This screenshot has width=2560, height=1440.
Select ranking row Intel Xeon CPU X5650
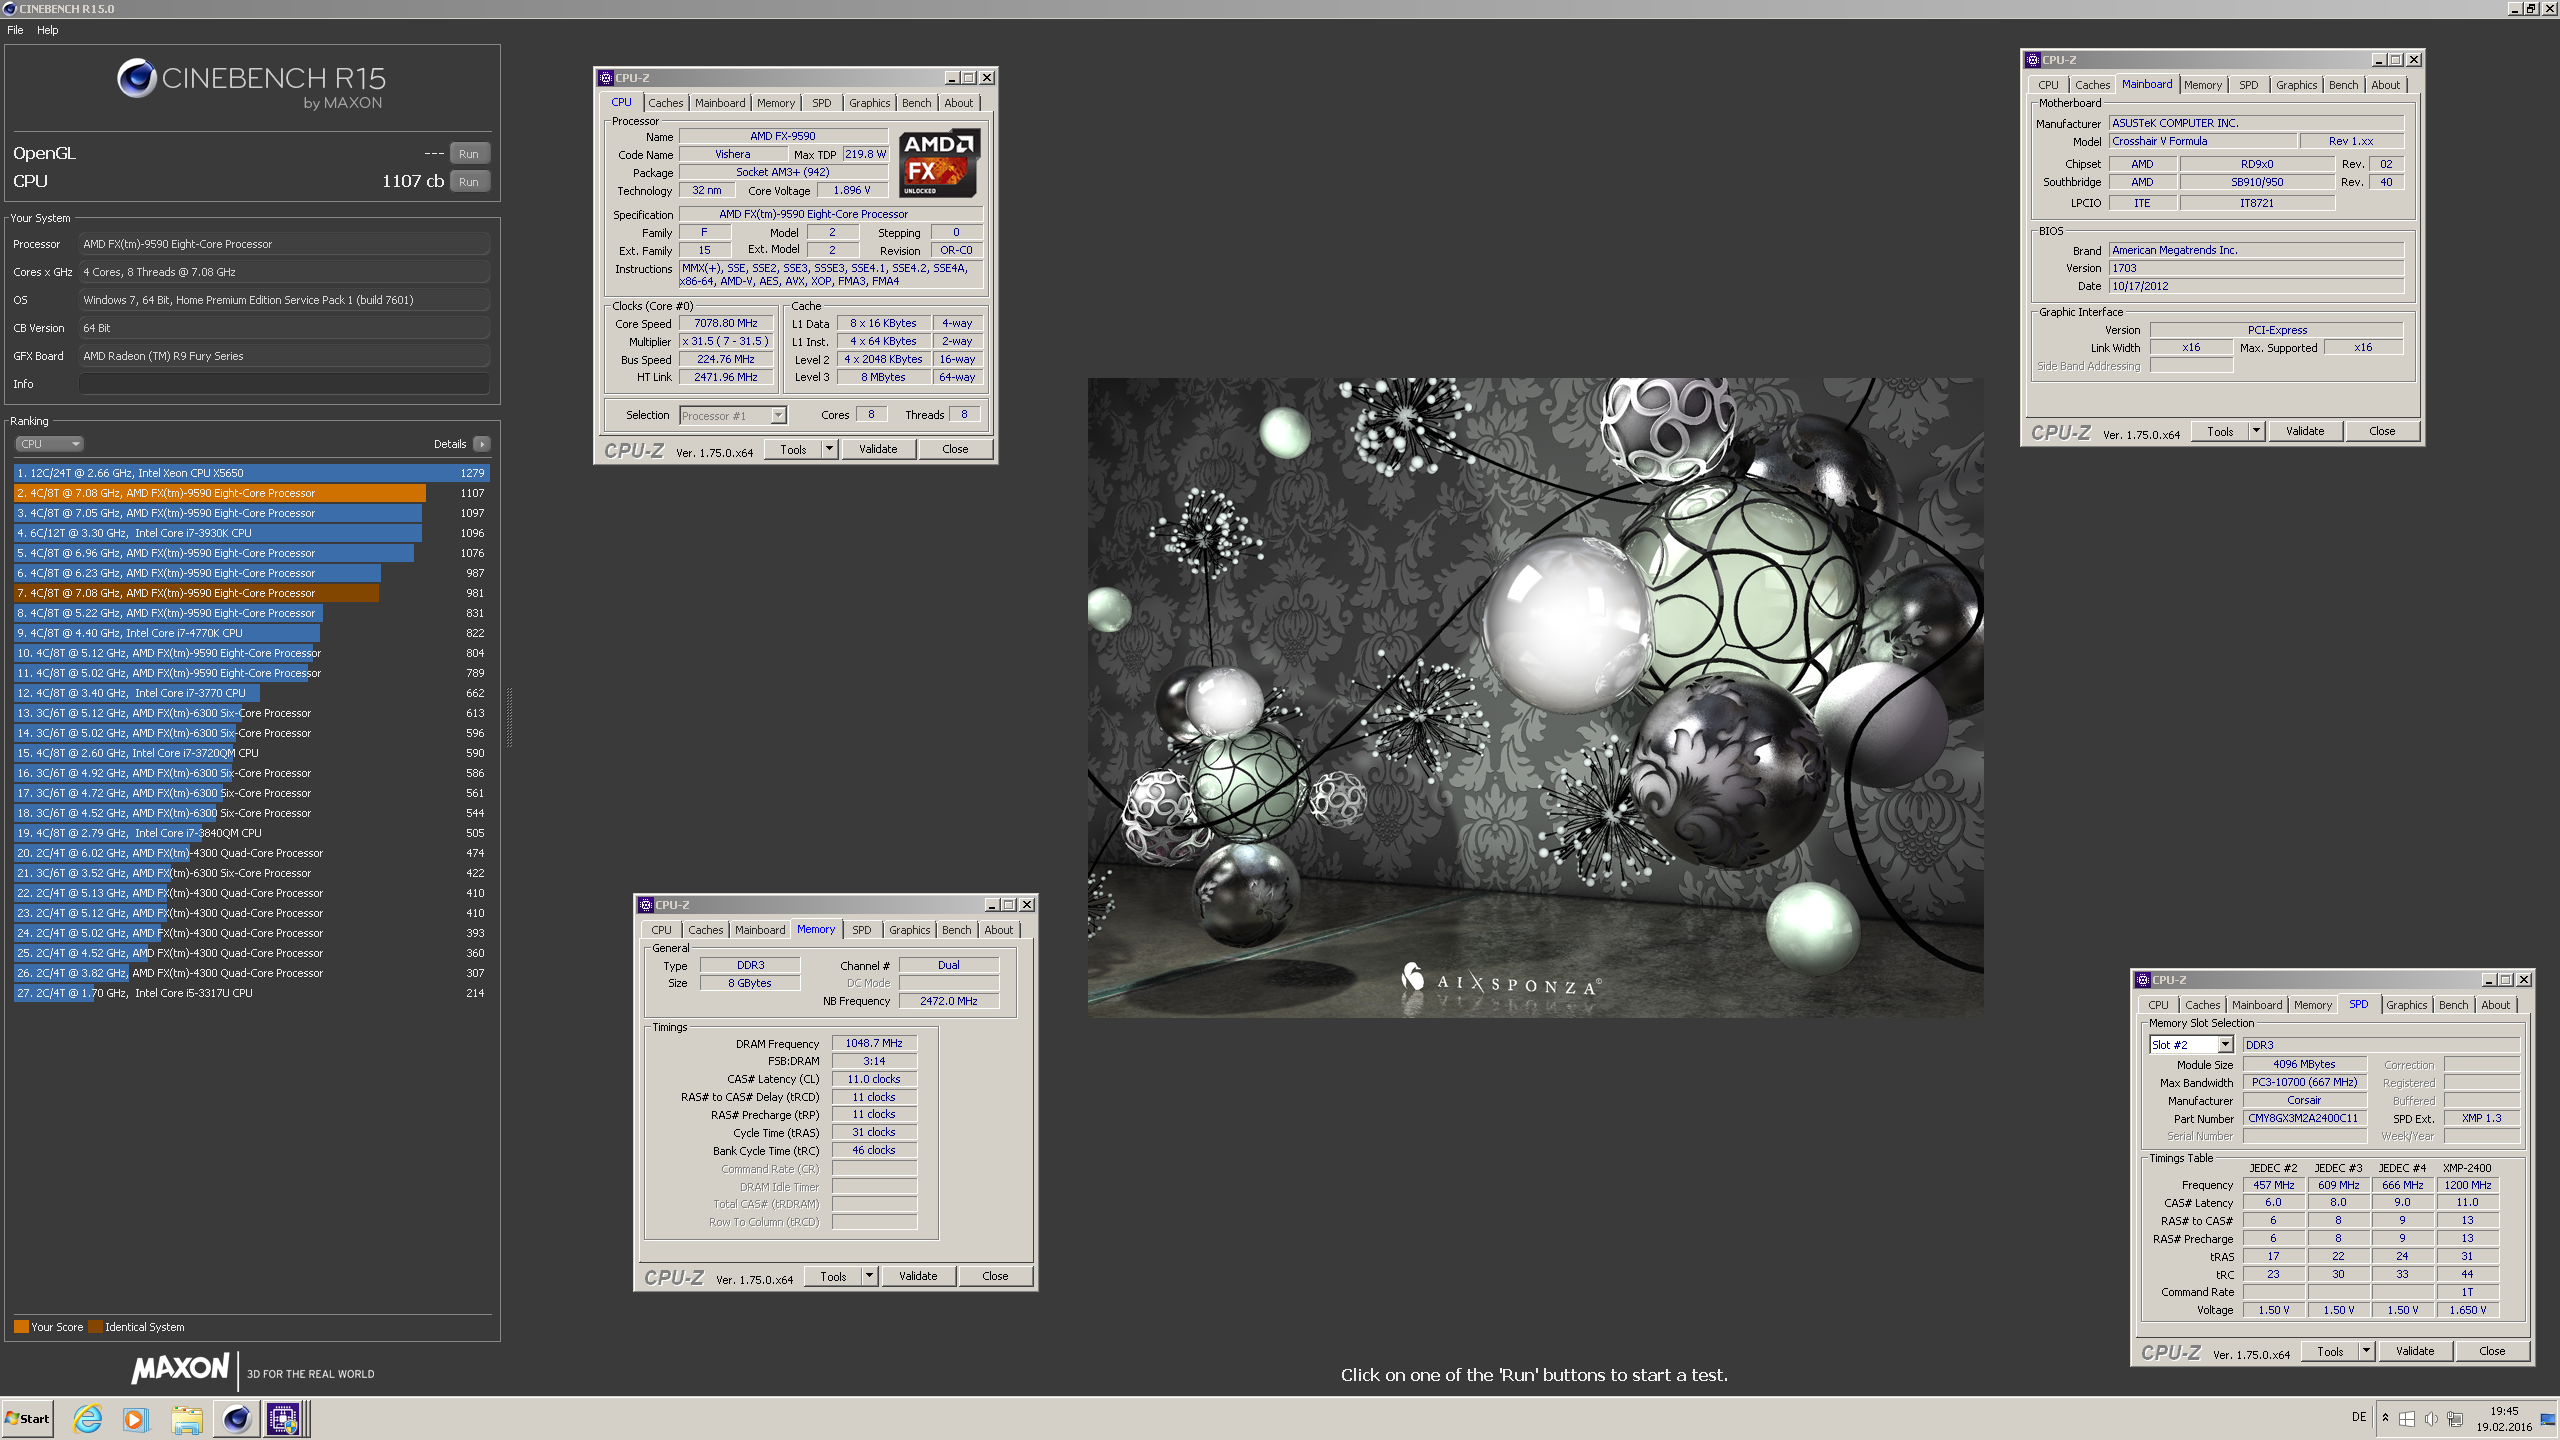point(250,473)
